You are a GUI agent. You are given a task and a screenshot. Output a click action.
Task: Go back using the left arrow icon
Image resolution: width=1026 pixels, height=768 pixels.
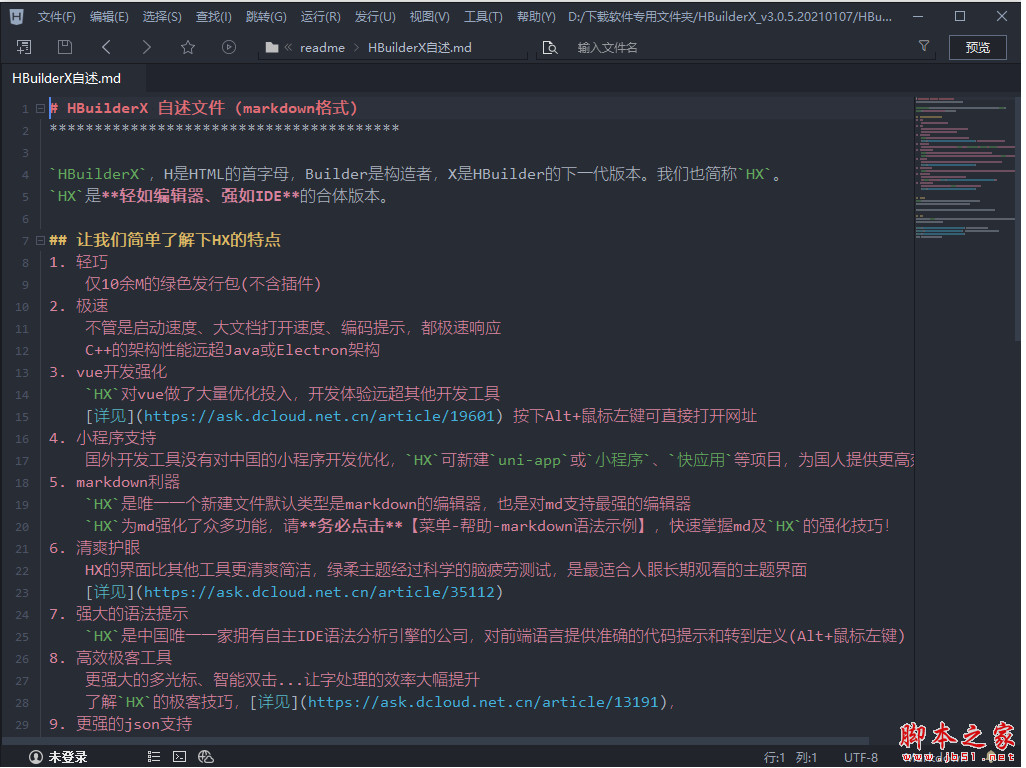click(x=106, y=47)
